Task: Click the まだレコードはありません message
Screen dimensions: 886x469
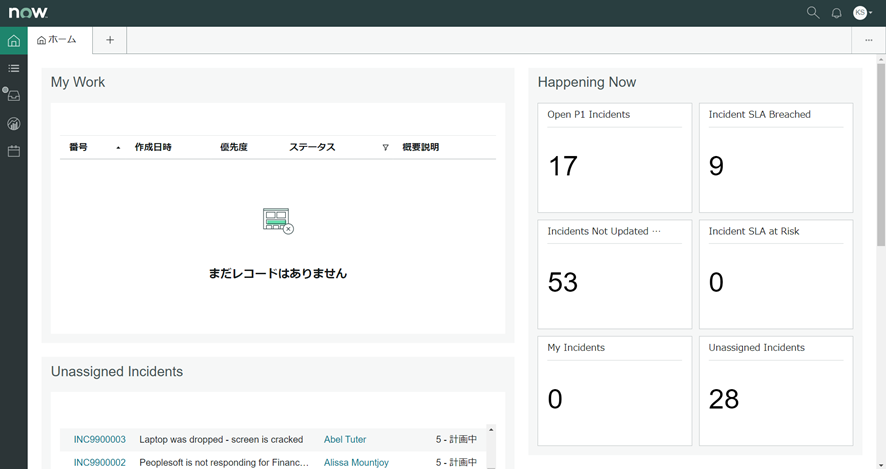Action: [x=277, y=273]
